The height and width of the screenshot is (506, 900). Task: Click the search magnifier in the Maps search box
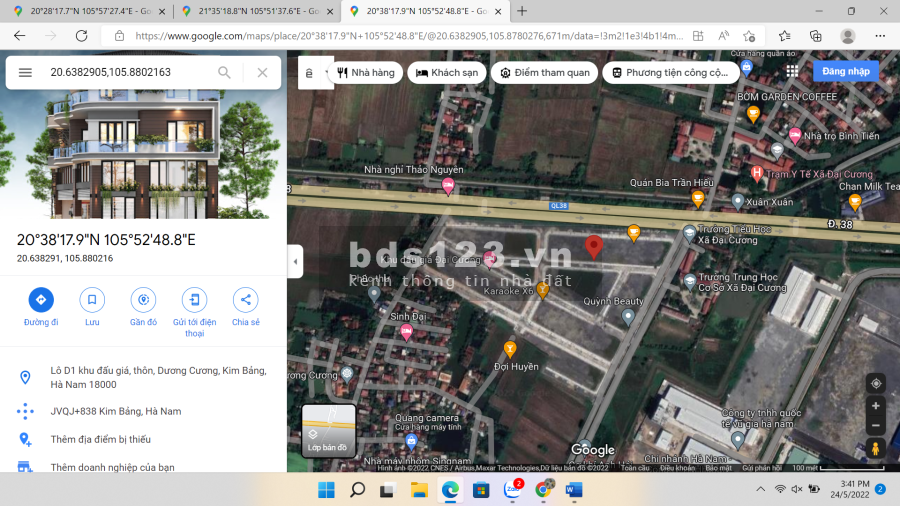pyautogui.click(x=224, y=72)
